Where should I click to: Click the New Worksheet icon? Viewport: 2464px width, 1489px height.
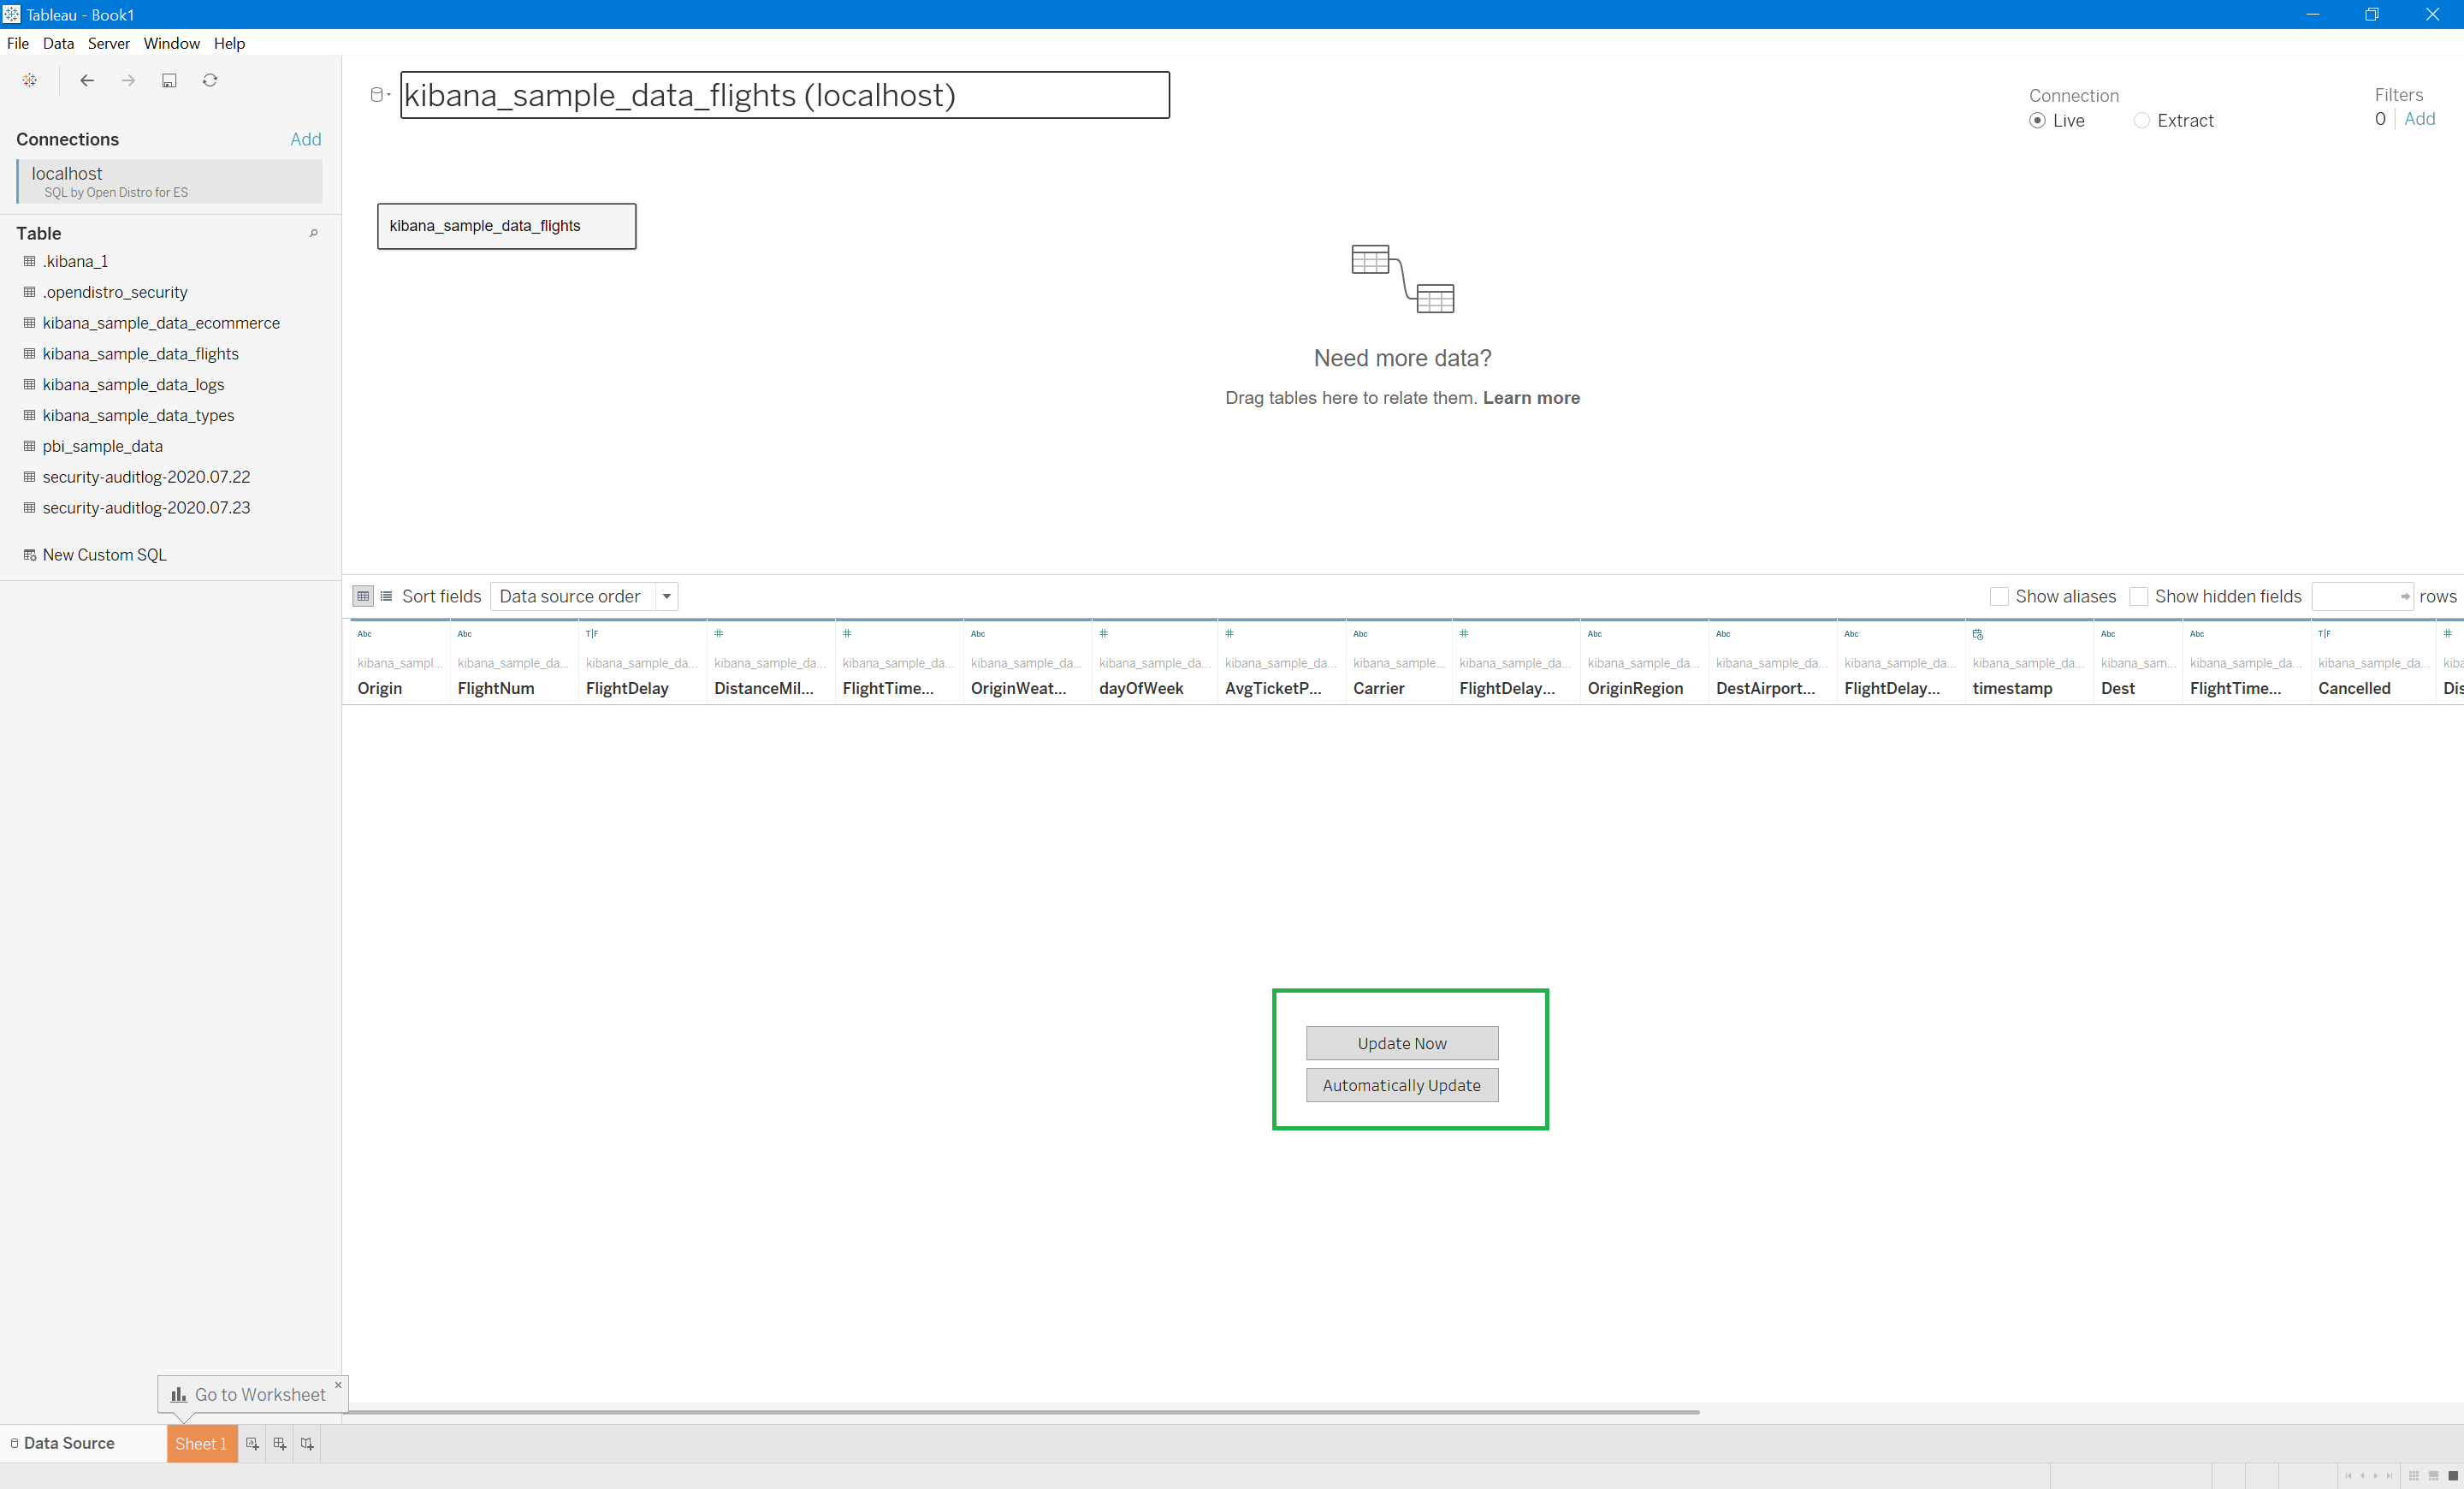(x=252, y=1443)
